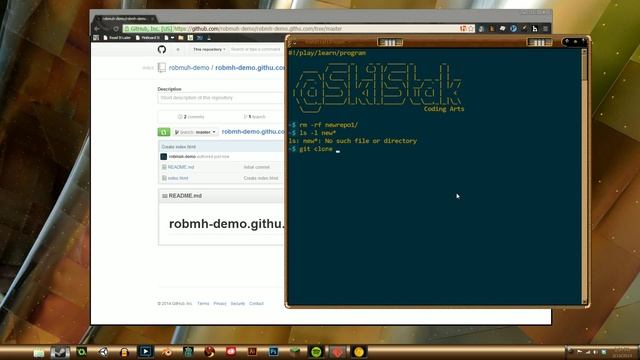
Task: Open Photoshop from the taskbar
Action: tap(273, 352)
